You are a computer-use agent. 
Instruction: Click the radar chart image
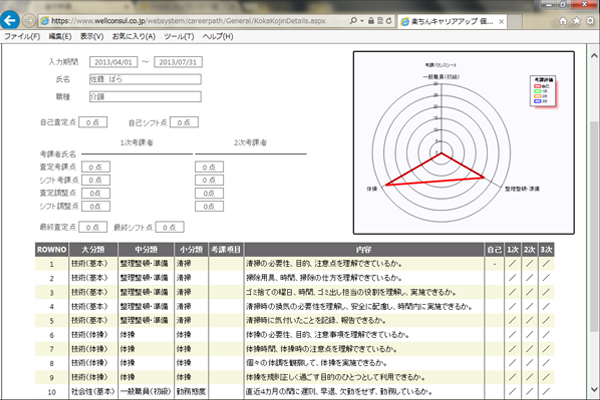[463, 142]
